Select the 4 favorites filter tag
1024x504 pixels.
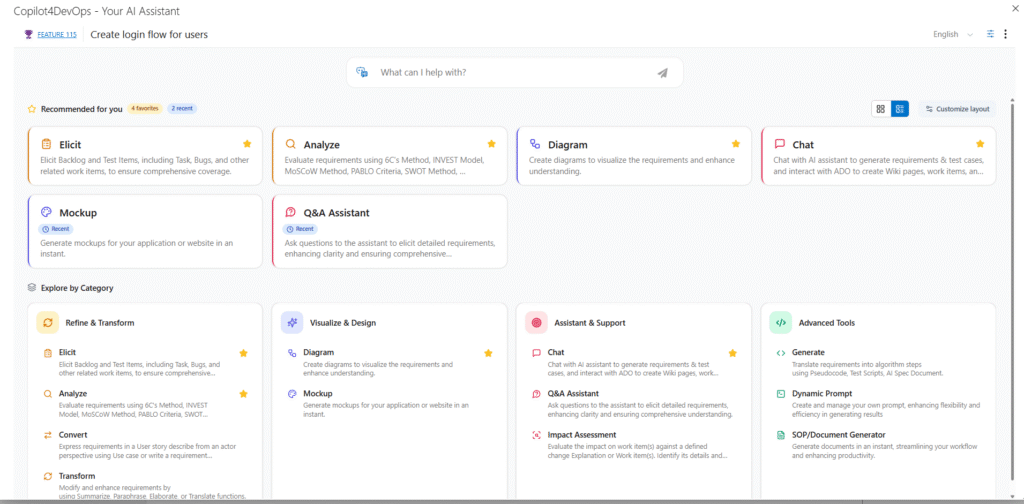click(x=145, y=109)
